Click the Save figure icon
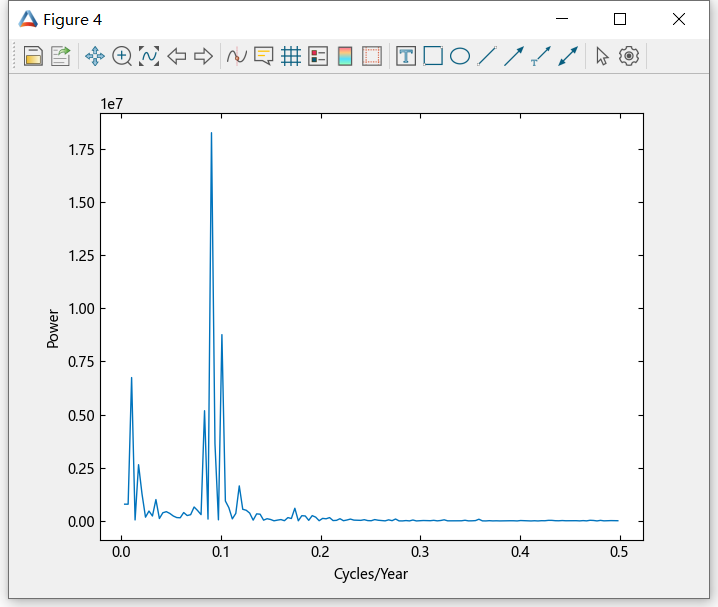Image resolution: width=718 pixels, height=607 pixels. coord(33,56)
